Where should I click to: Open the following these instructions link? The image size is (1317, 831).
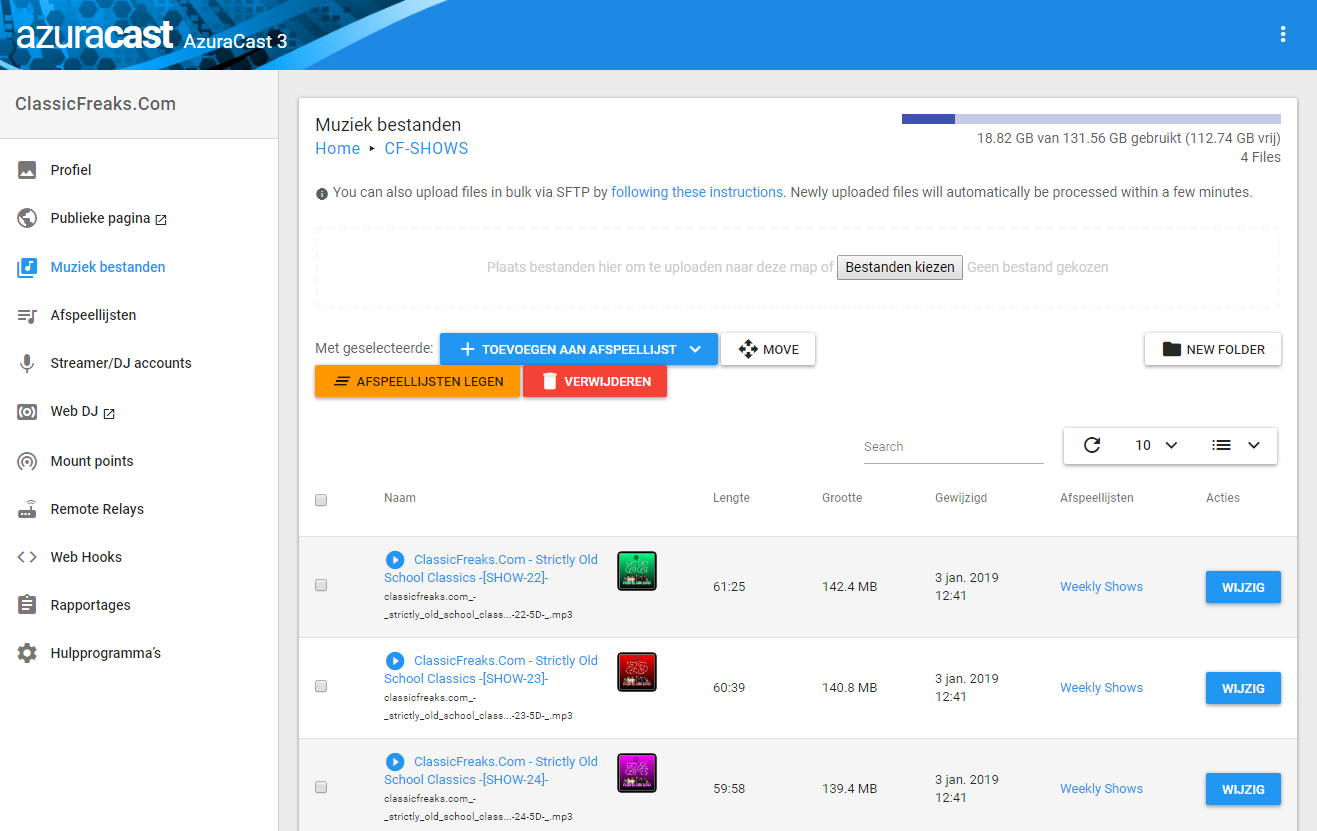697,192
